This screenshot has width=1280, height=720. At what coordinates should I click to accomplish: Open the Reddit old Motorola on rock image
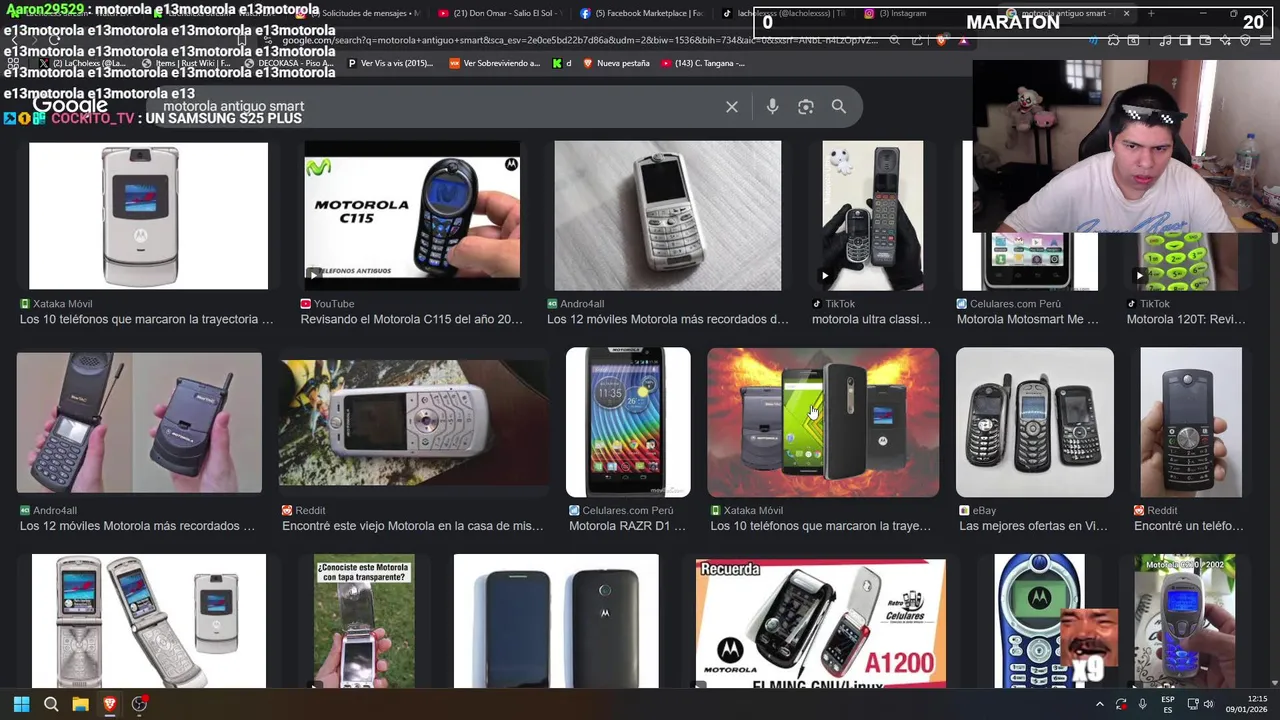pyautogui.click(x=413, y=422)
